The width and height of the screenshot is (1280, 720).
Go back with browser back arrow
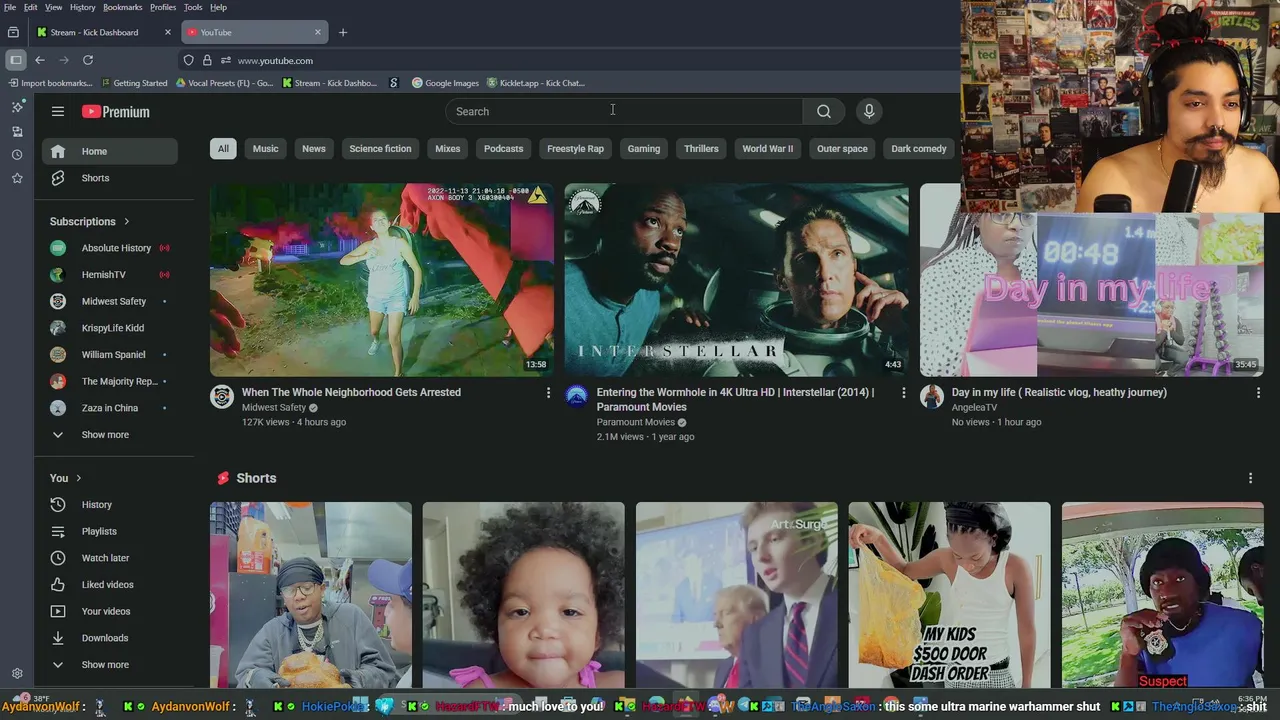[x=40, y=60]
